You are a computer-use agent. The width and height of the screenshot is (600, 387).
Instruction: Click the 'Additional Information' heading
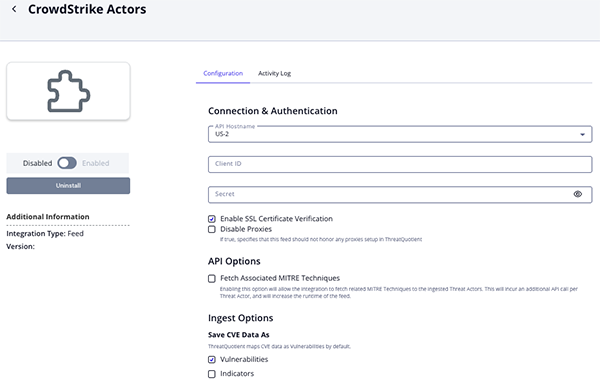(48, 217)
